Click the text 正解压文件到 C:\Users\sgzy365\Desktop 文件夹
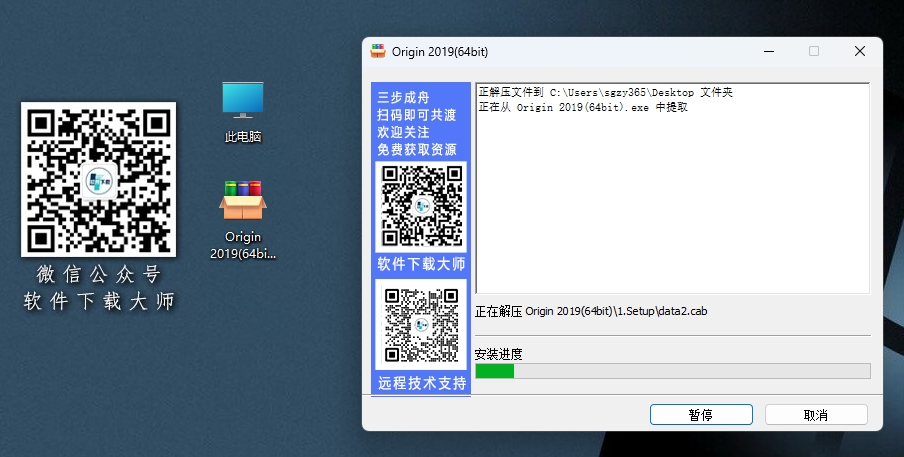904x457 pixels. [605, 92]
